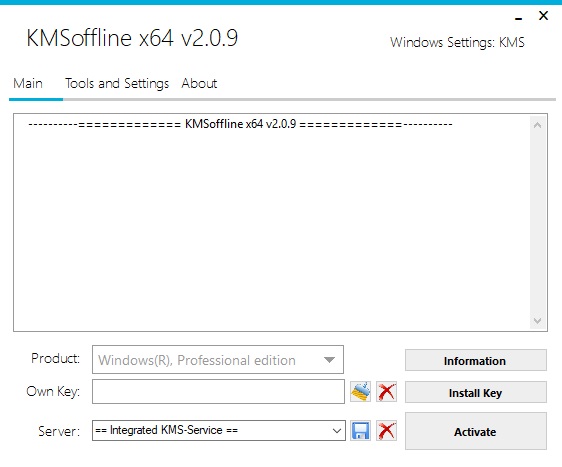562x467 pixels.
Task: Switch to the Main tab
Action: click(28, 84)
